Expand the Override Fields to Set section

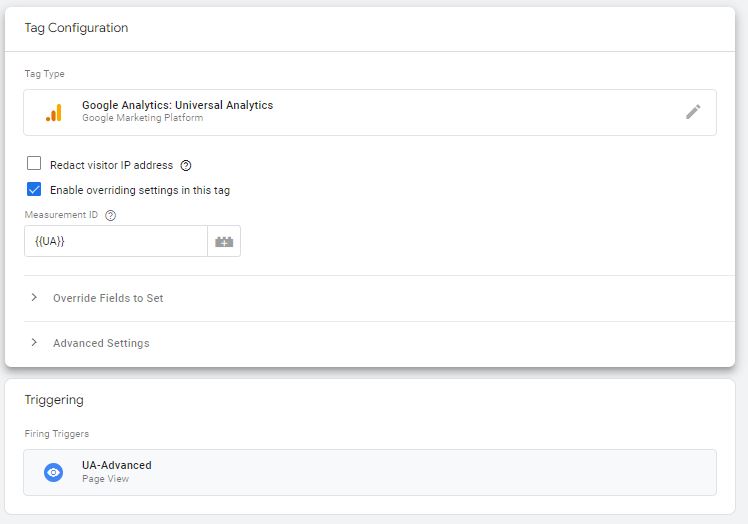click(x=379, y=298)
